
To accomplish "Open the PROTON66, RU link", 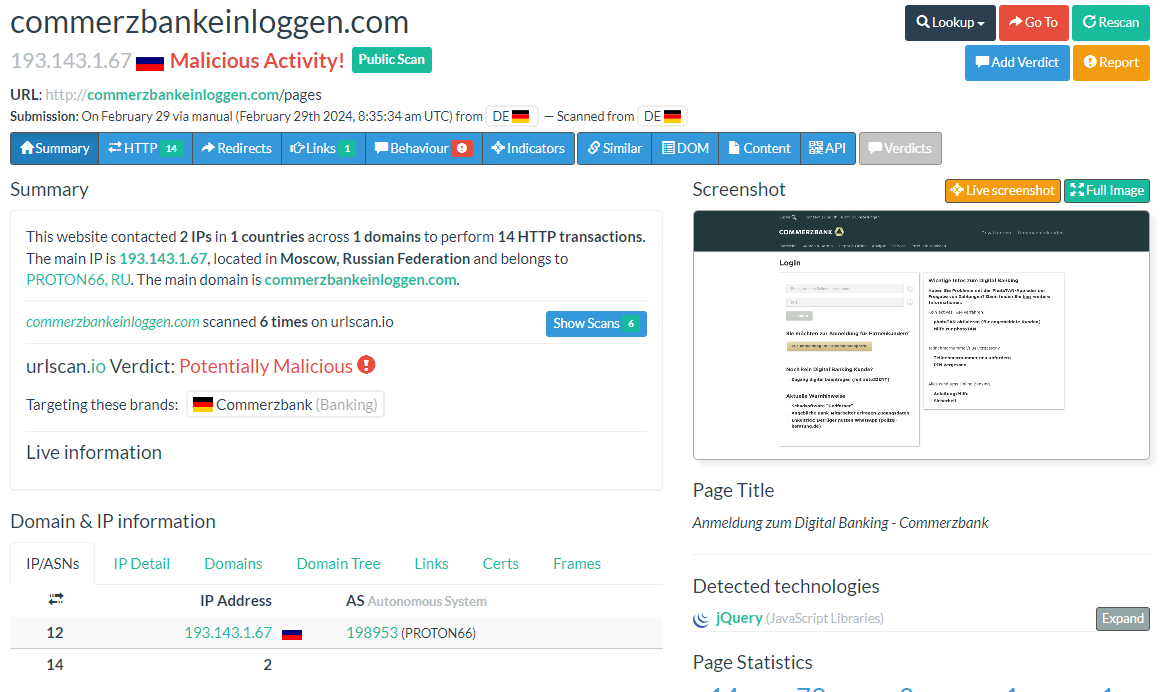I will point(78,279).
